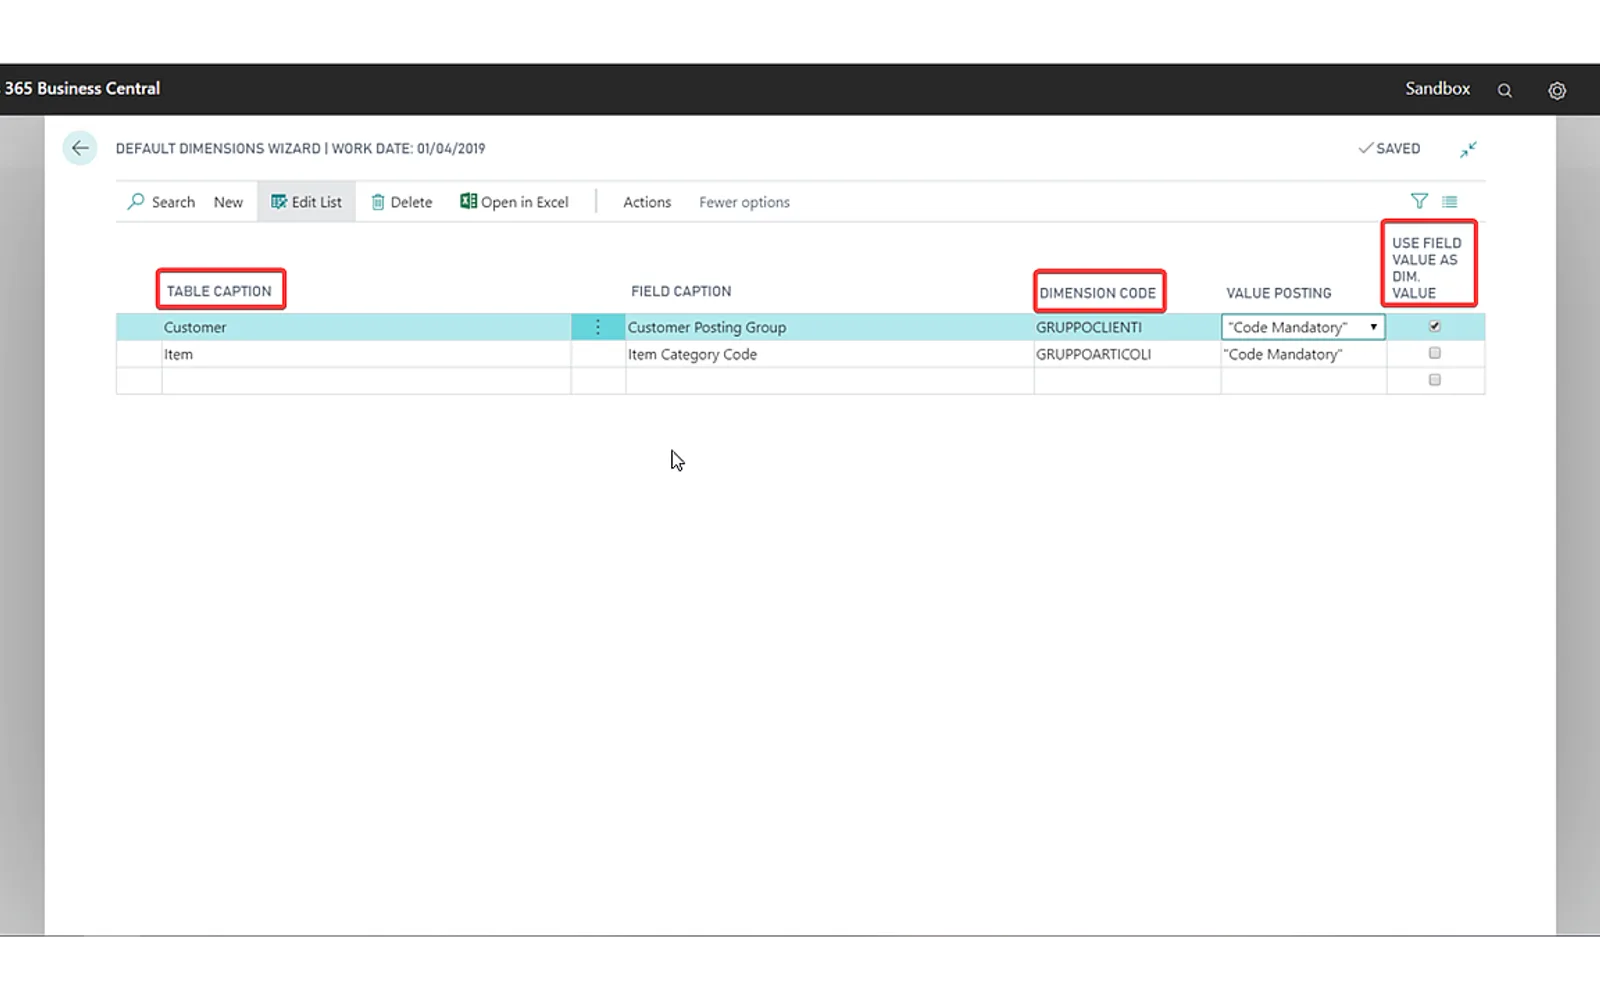1600x1000 pixels.
Task: Select the Item table caption cell
Action: coord(366,354)
